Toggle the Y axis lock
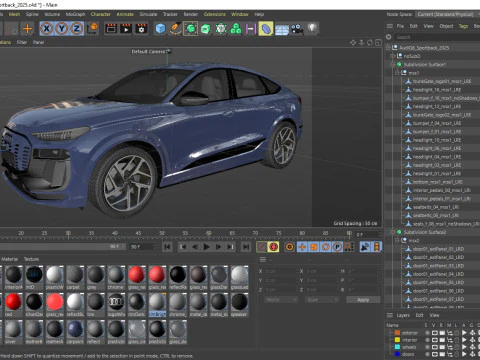 (62, 29)
